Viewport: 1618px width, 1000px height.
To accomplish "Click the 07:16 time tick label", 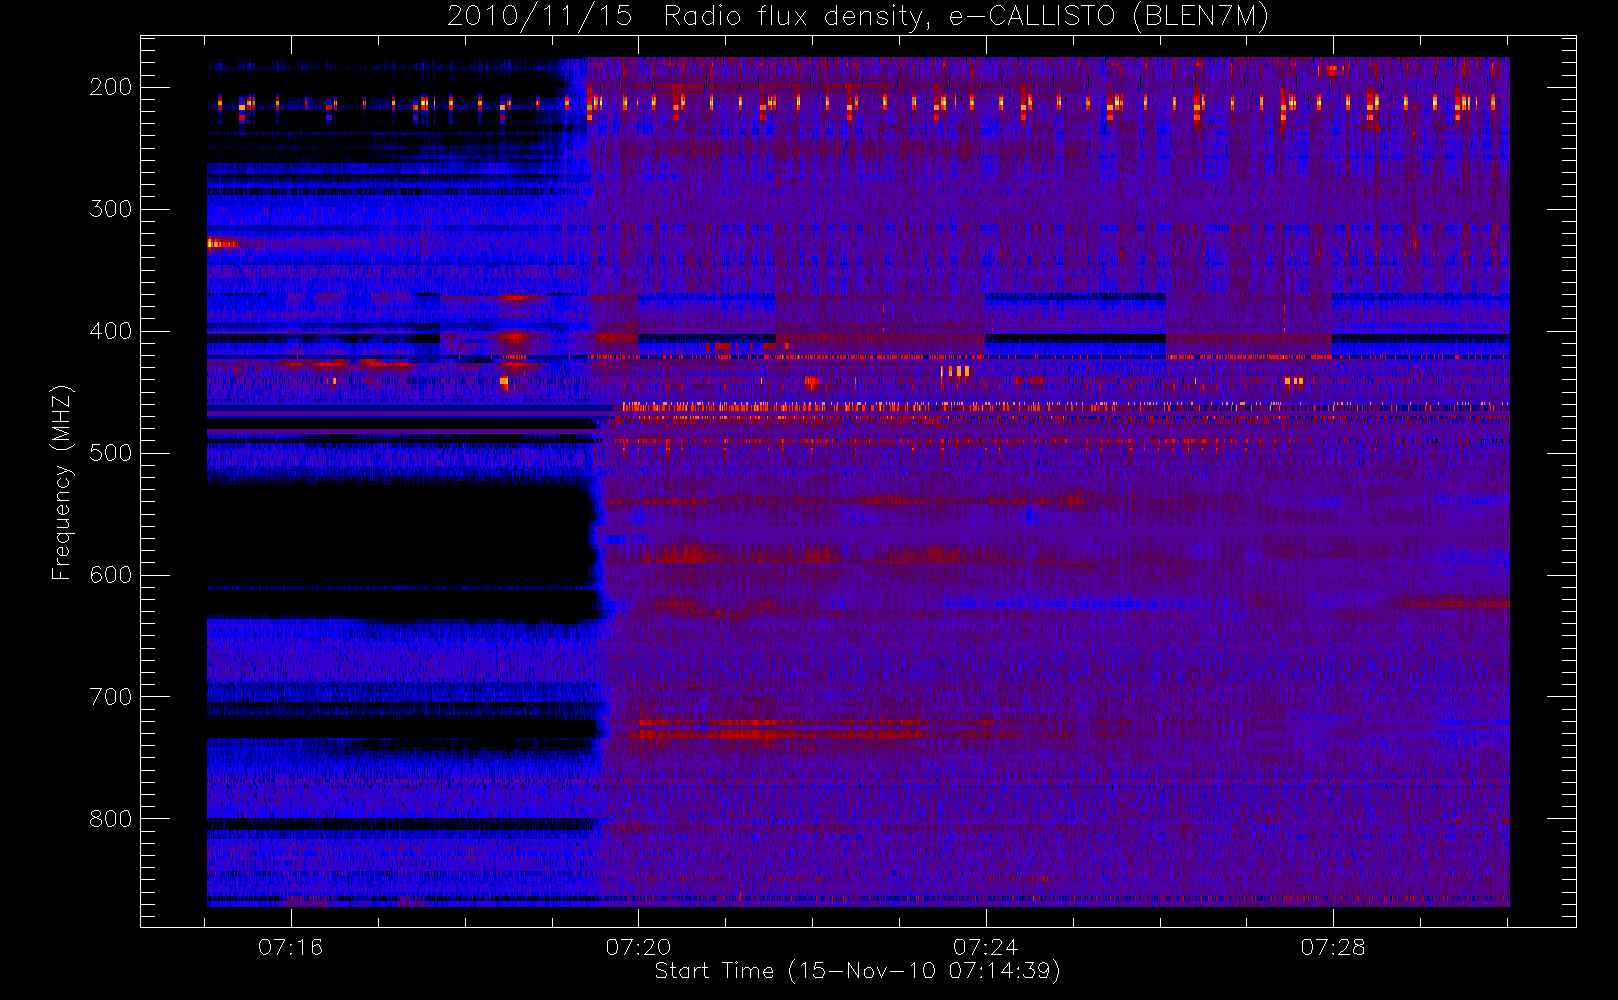I will tap(291, 947).
